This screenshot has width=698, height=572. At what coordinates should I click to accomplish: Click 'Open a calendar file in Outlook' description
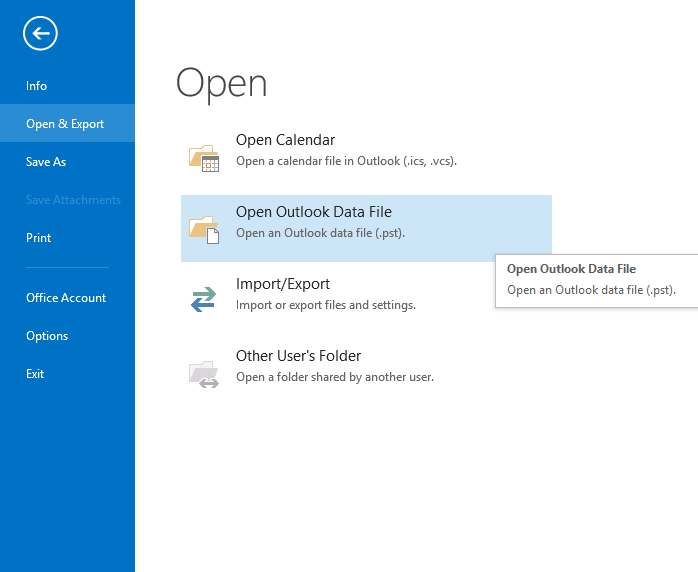(x=346, y=161)
